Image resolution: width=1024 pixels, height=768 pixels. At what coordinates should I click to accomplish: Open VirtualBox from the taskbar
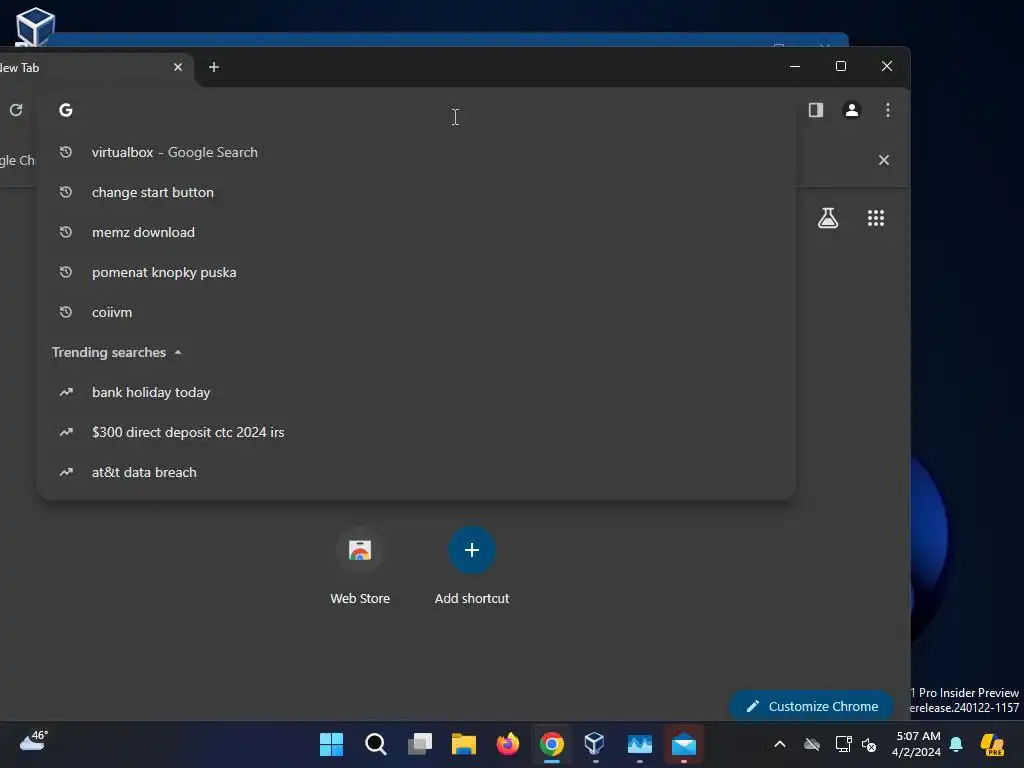coord(595,744)
